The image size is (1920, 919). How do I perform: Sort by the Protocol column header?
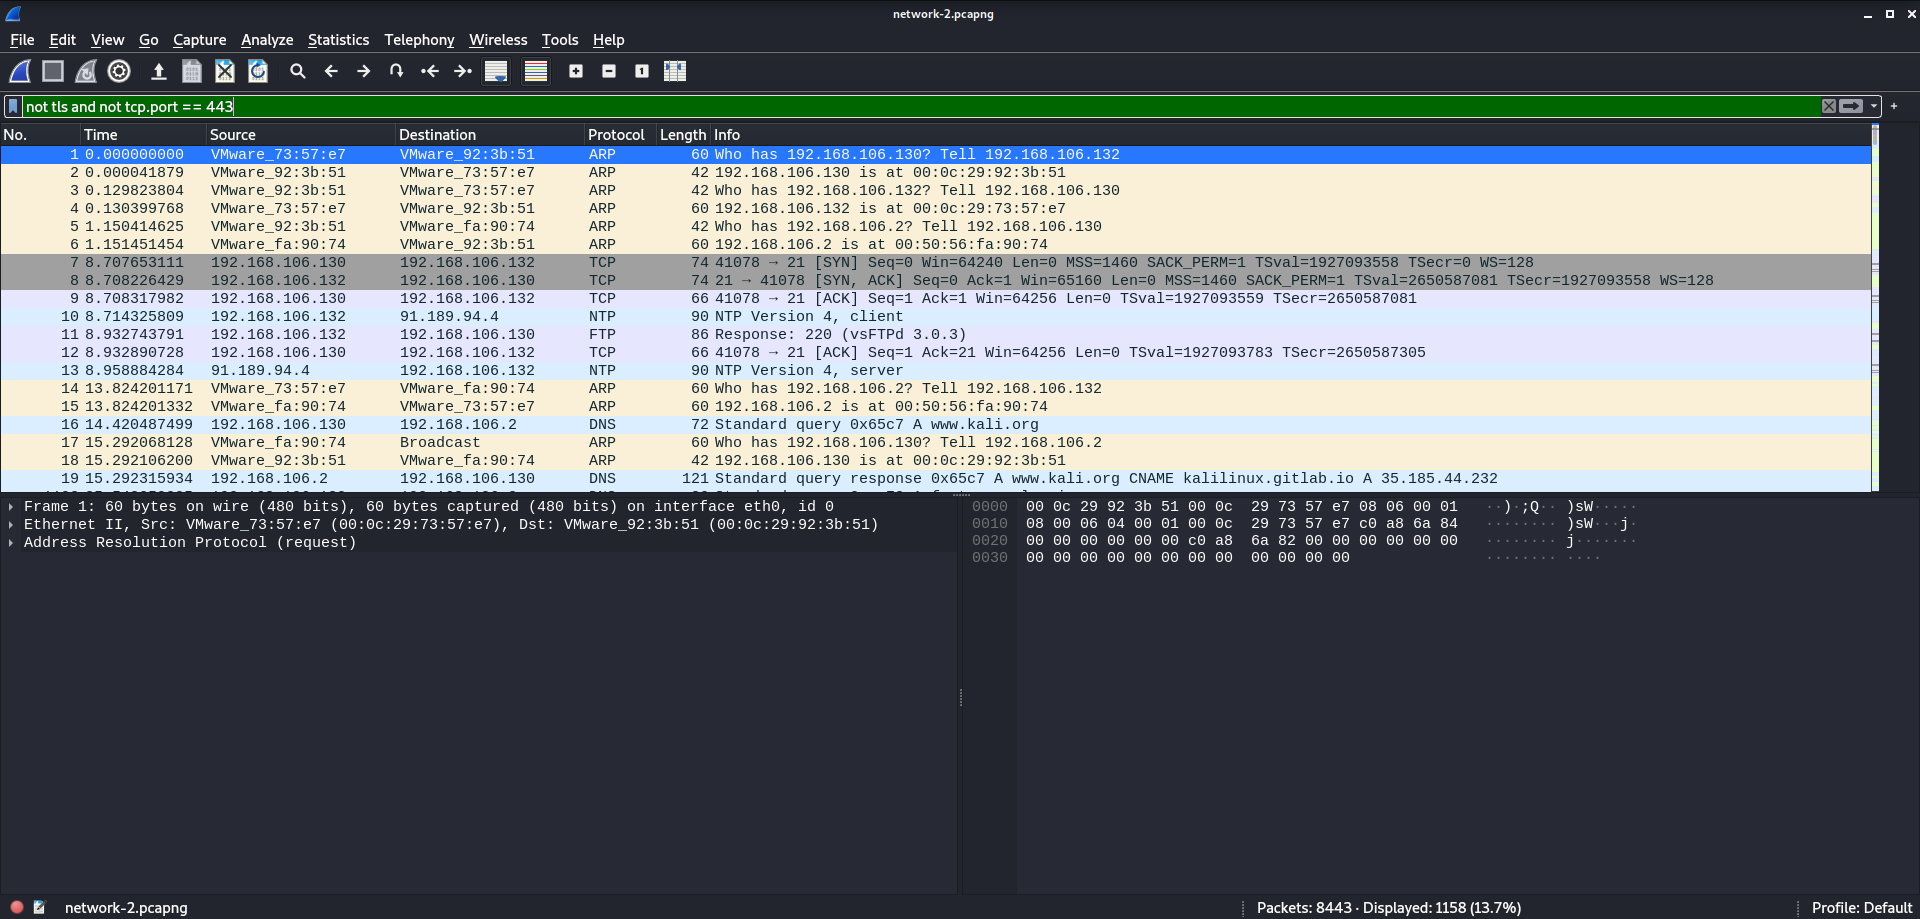tap(620, 134)
